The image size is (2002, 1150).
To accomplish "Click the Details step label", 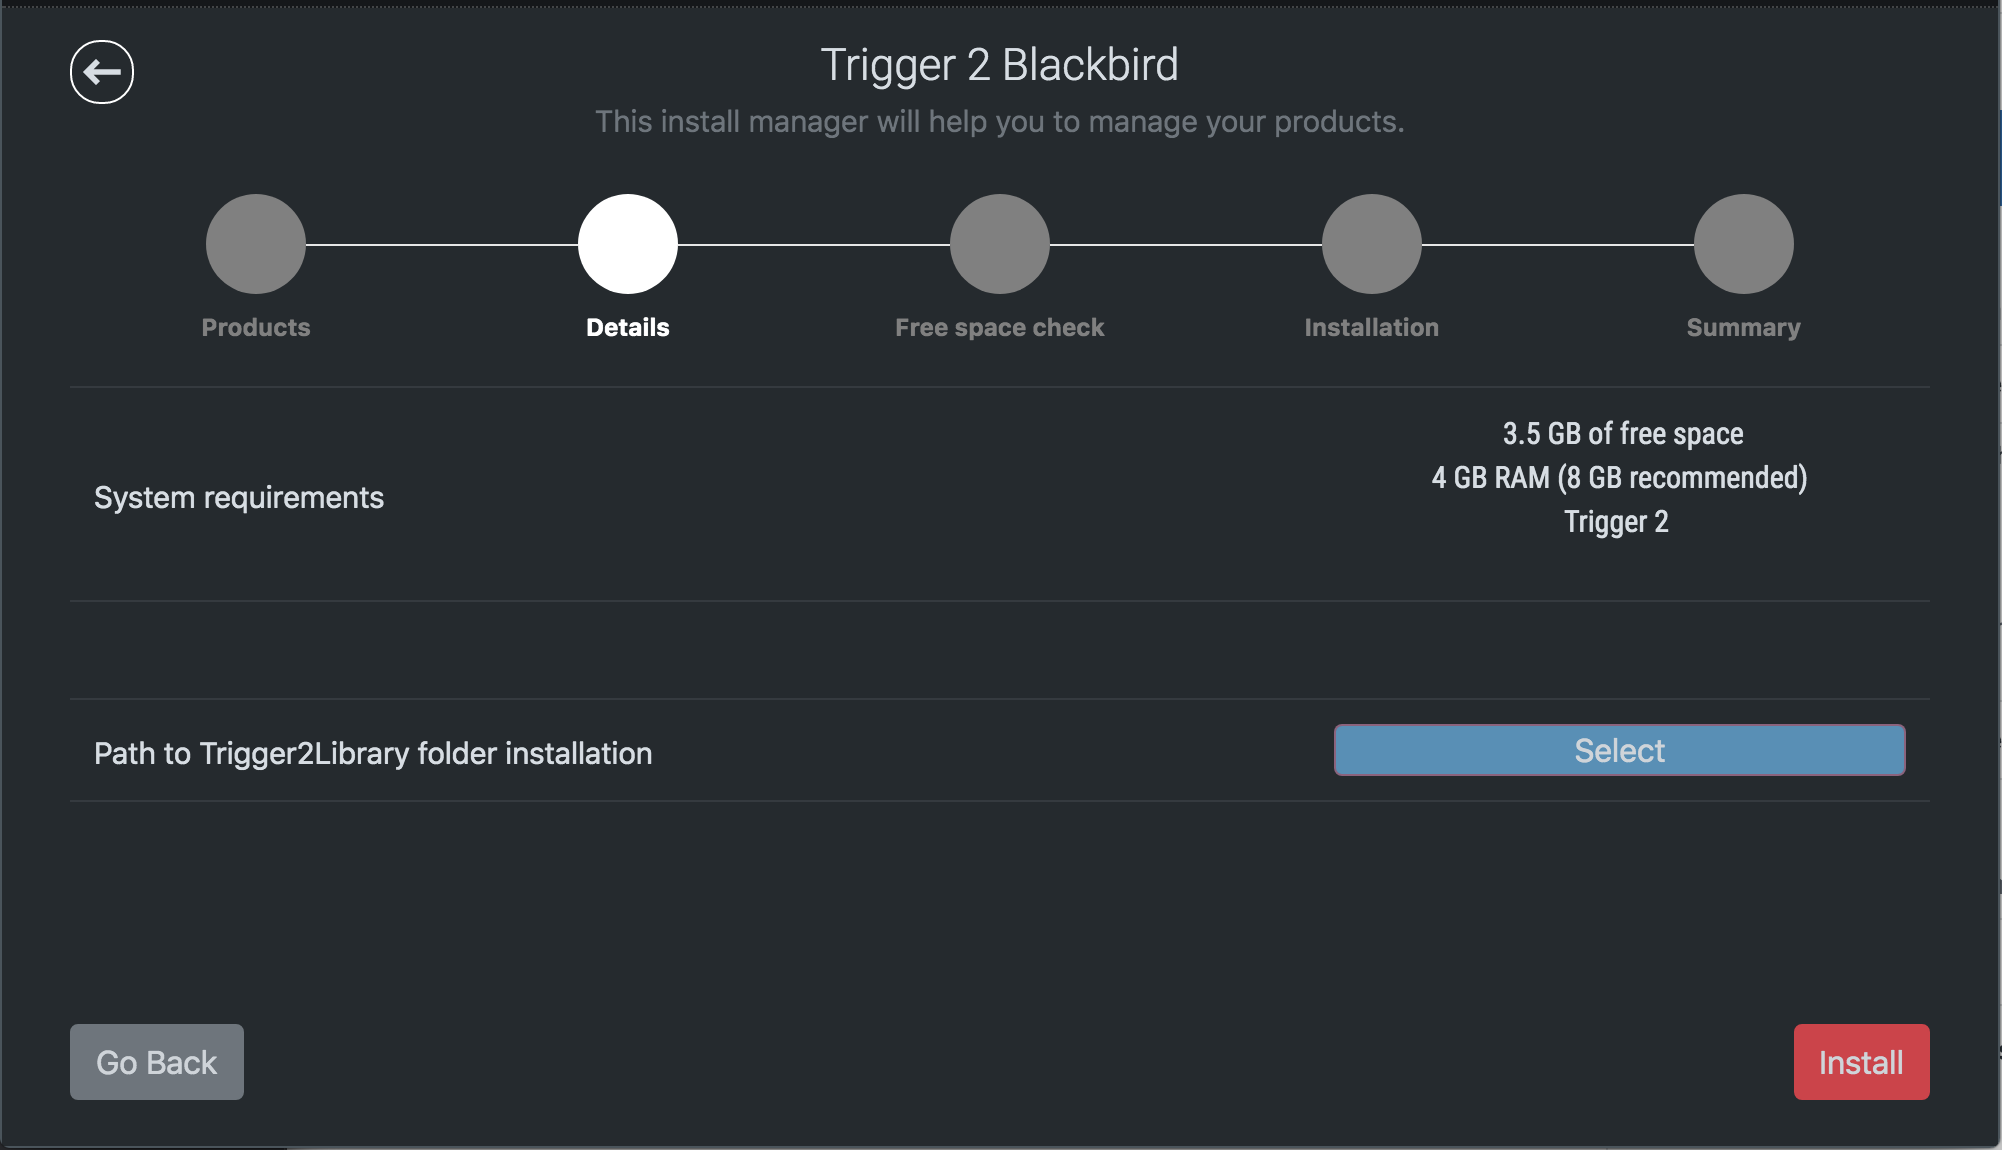I will 628,327.
